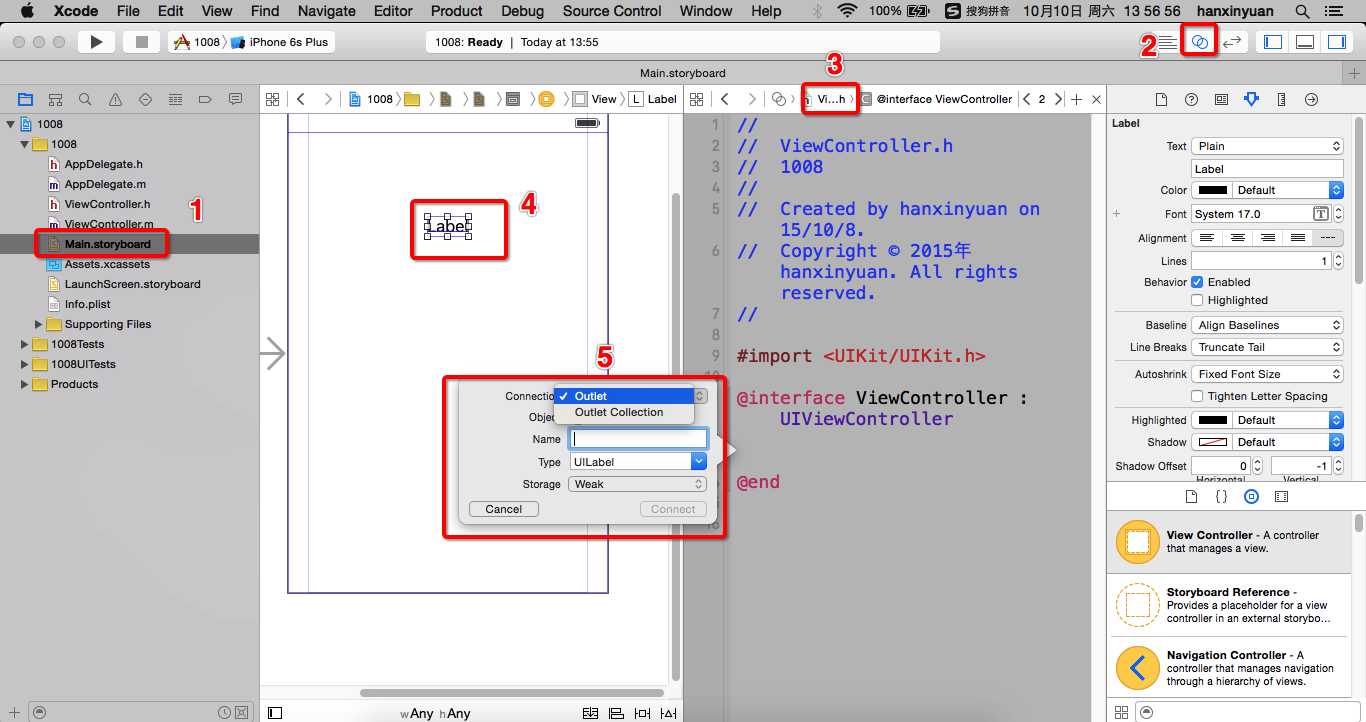1366x722 pixels.
Task: Toggle the navigator pane visibility
Action: (x=1273, y=42)
